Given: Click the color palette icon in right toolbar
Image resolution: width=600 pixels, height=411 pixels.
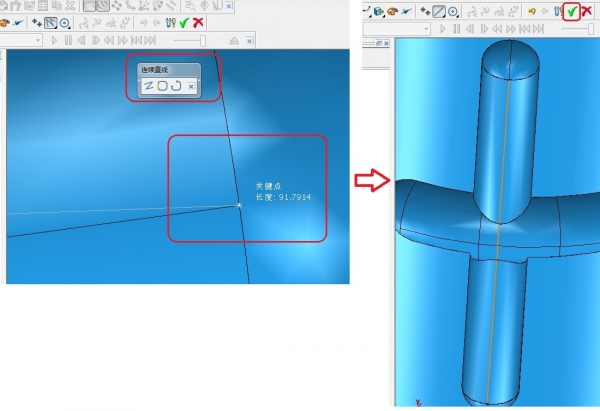Looking at the screenshot, I should 393,12.
